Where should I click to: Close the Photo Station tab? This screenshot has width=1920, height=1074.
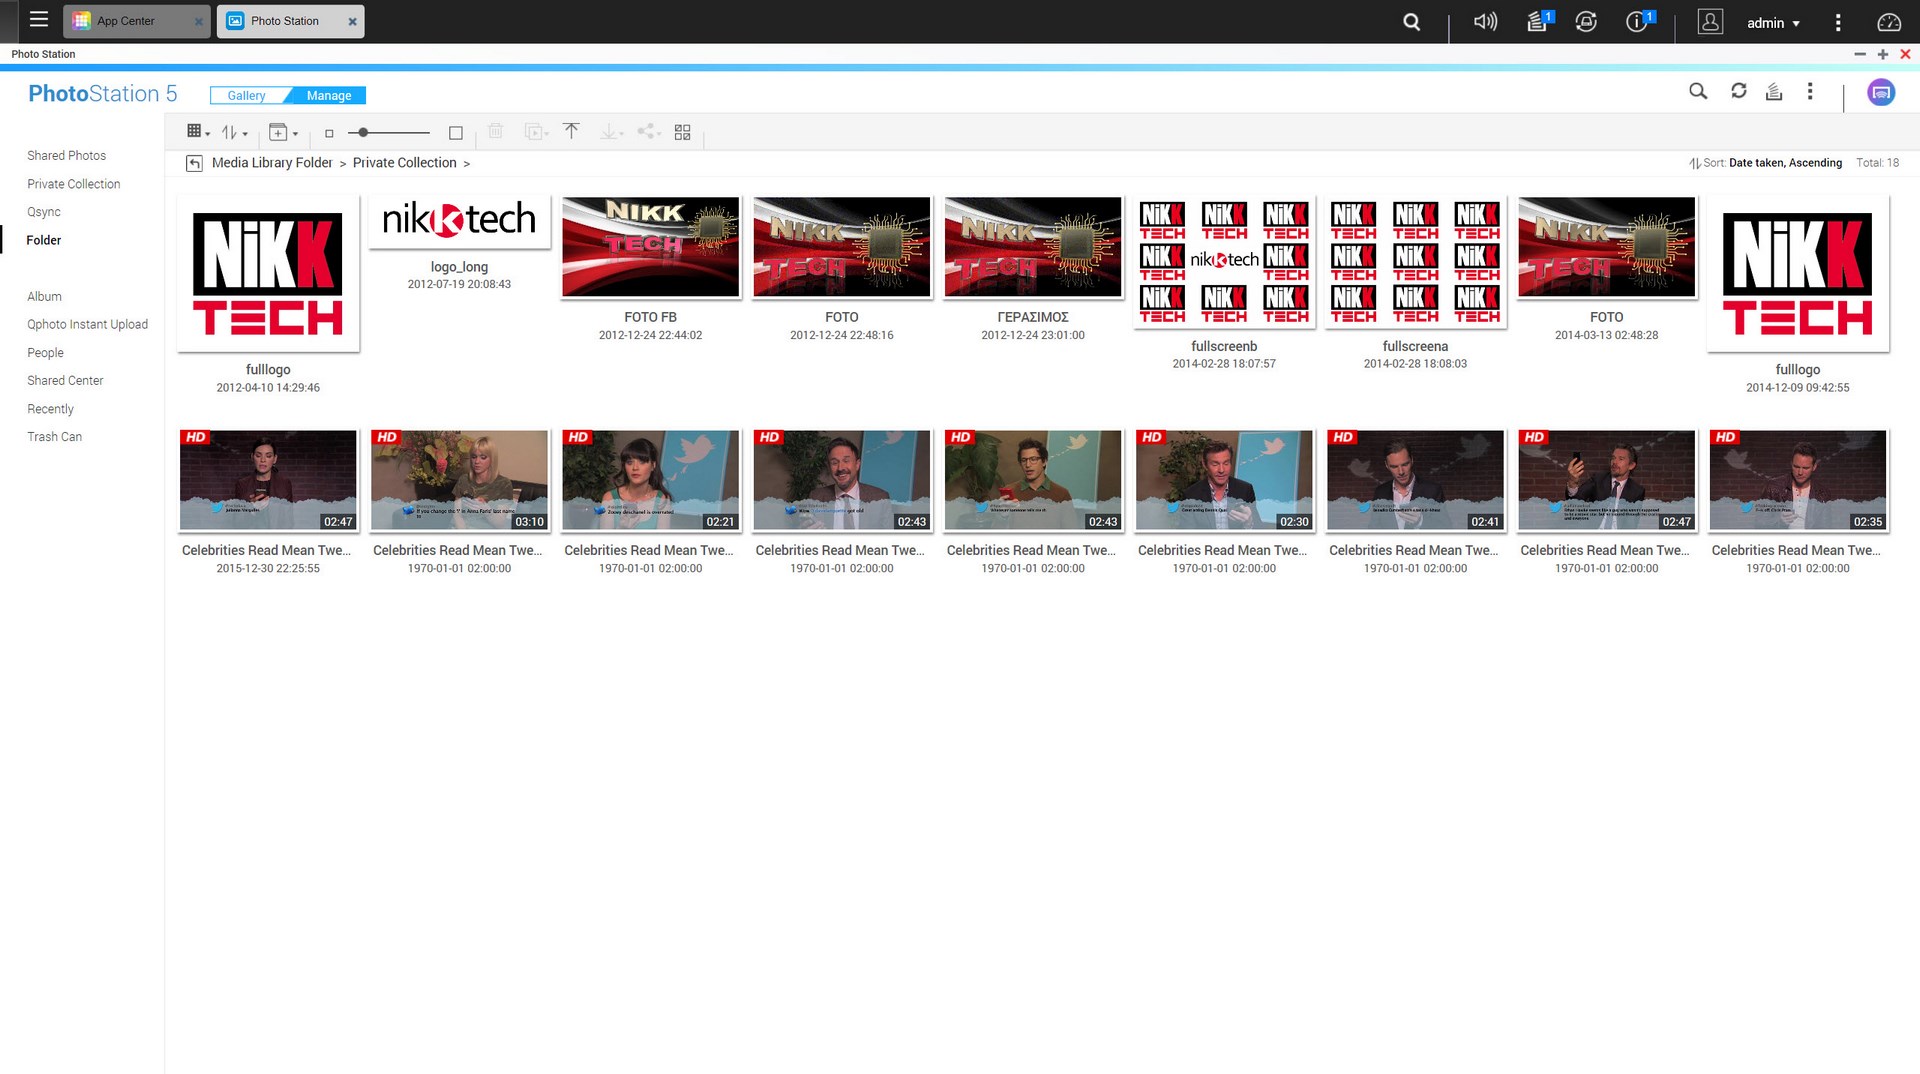tap(352, 21)
